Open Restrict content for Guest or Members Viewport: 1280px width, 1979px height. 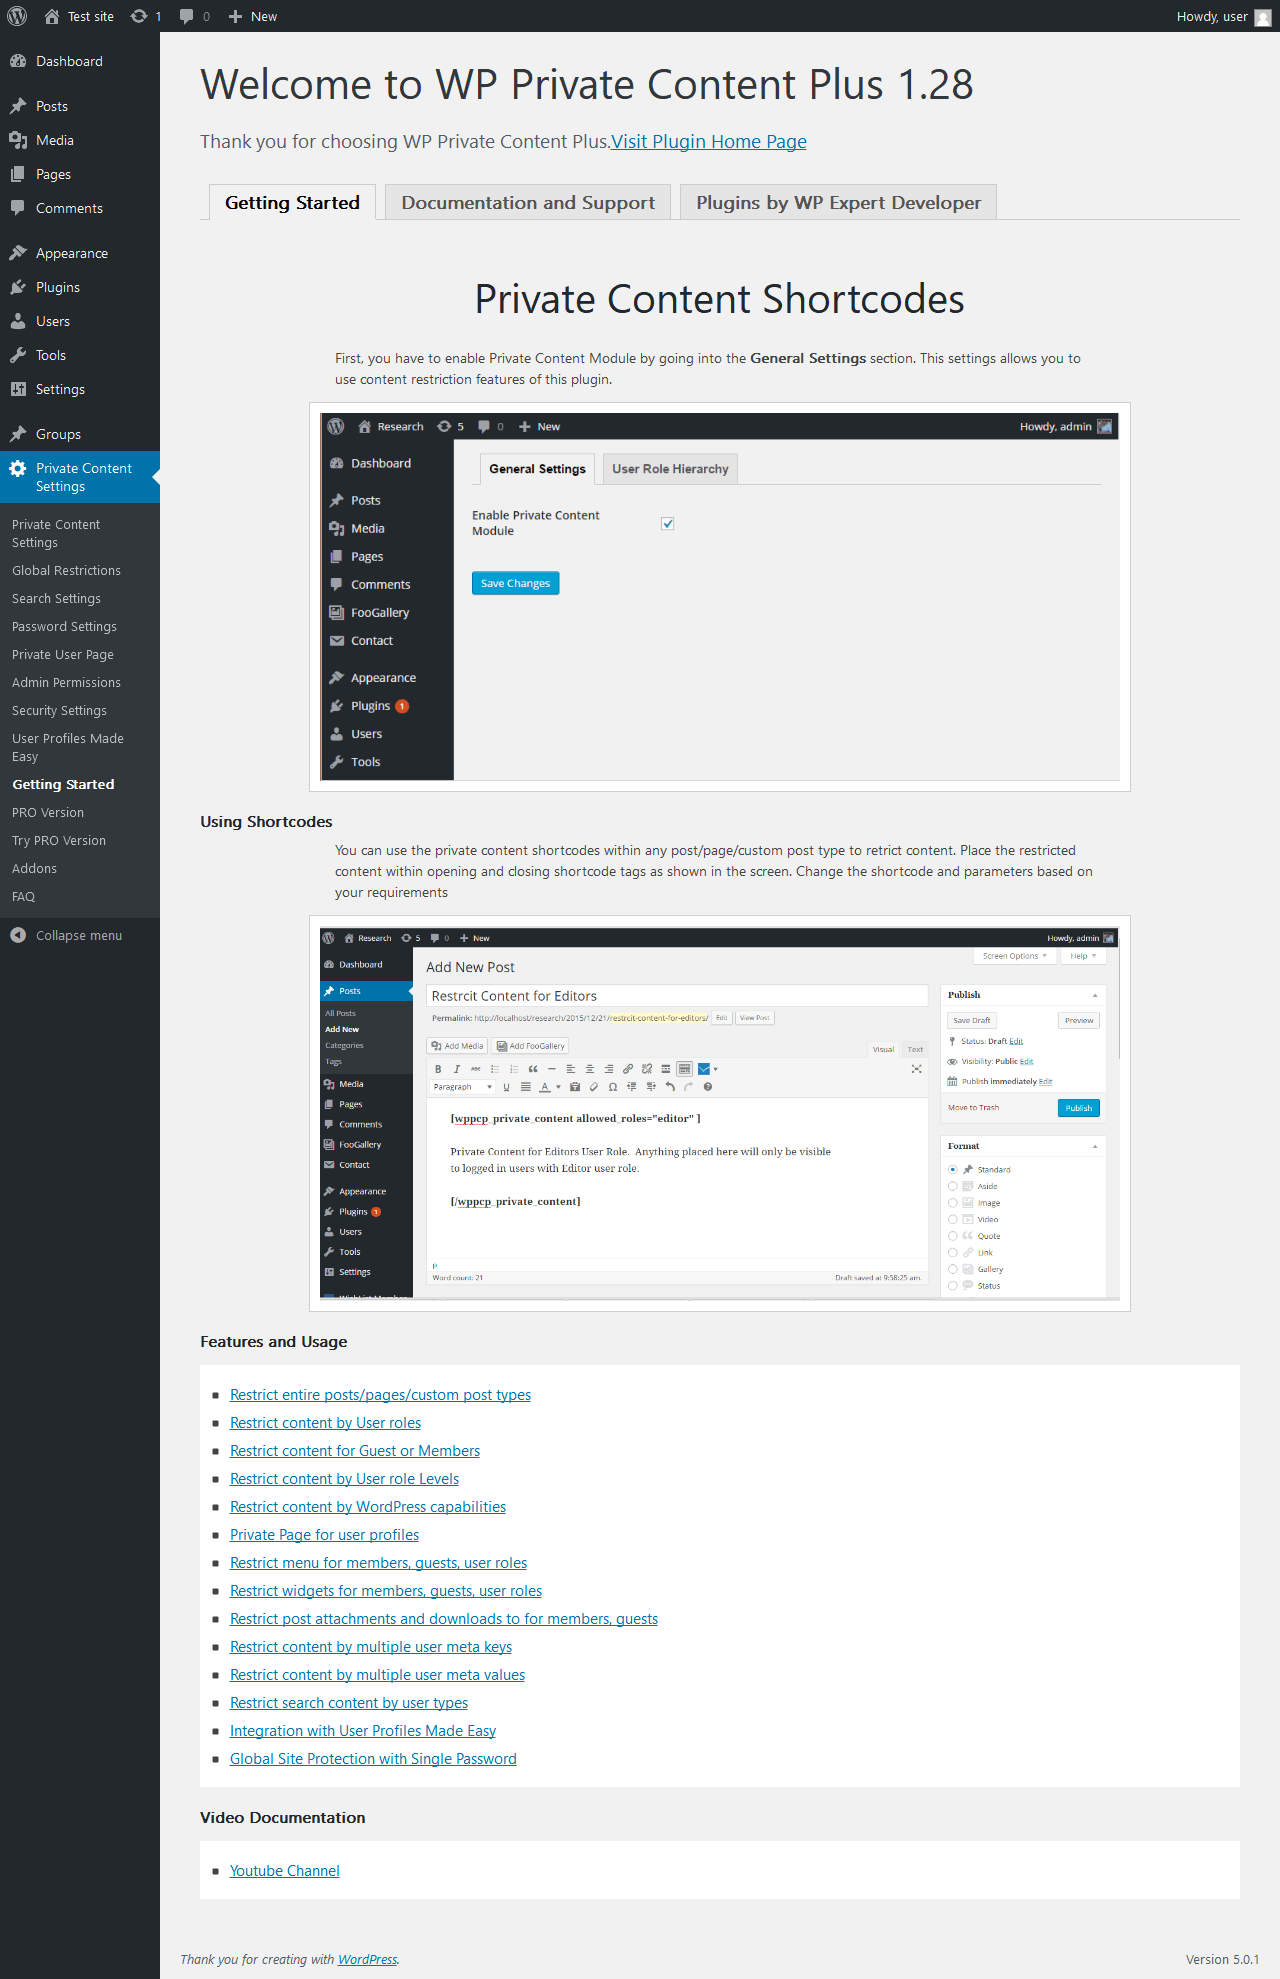[x=355, y=1450]
